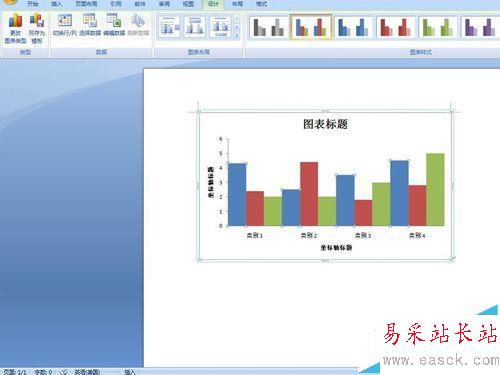500x375 pixels.
Task: Click the 字数 word count status entry
Action: (43, 372)
